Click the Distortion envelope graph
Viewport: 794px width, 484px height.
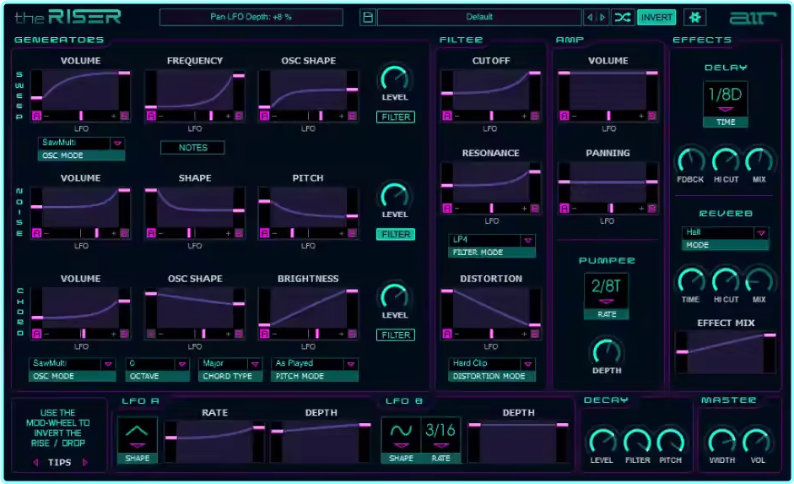[x=490, y=308]
